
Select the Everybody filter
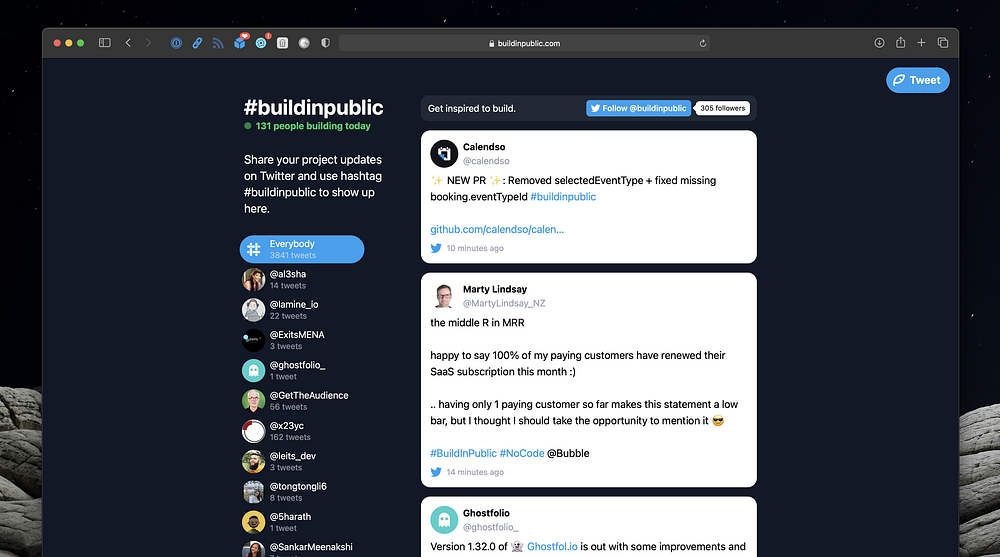coord(302,249)
